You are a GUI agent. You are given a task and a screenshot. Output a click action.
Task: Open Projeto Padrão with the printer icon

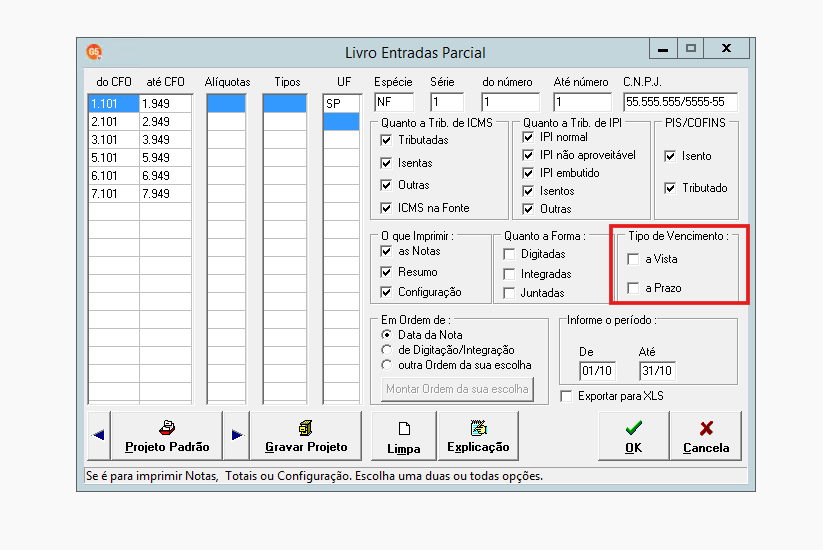tap(167, 435)
